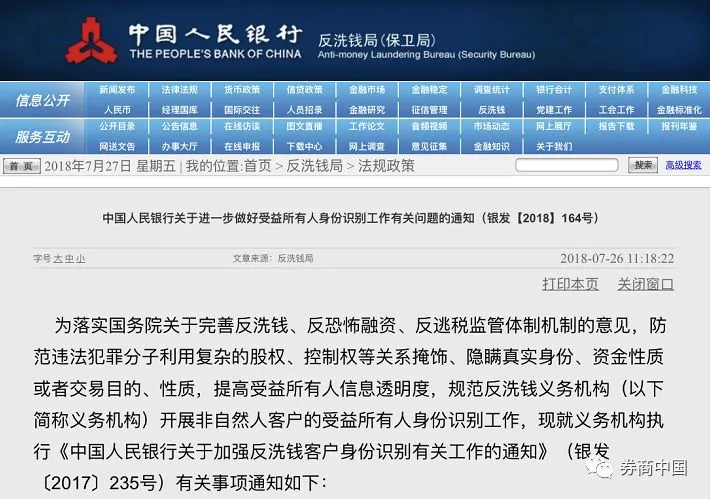Go to 支付体系 section

617,90
